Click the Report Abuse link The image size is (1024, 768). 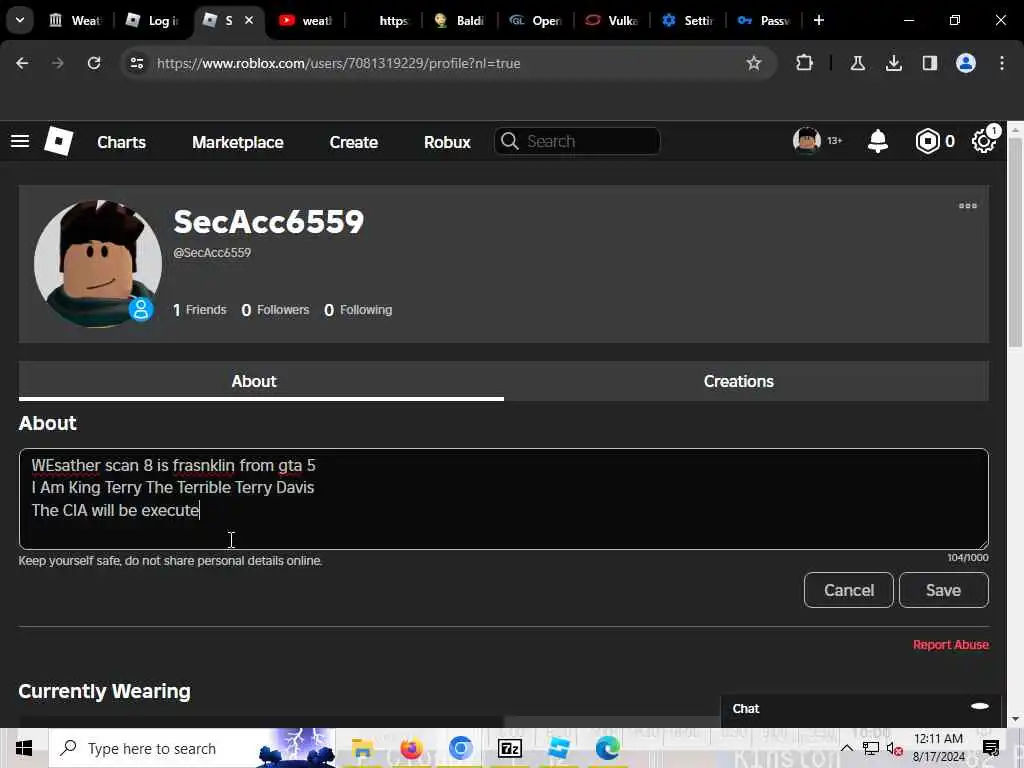coord(951,645)
